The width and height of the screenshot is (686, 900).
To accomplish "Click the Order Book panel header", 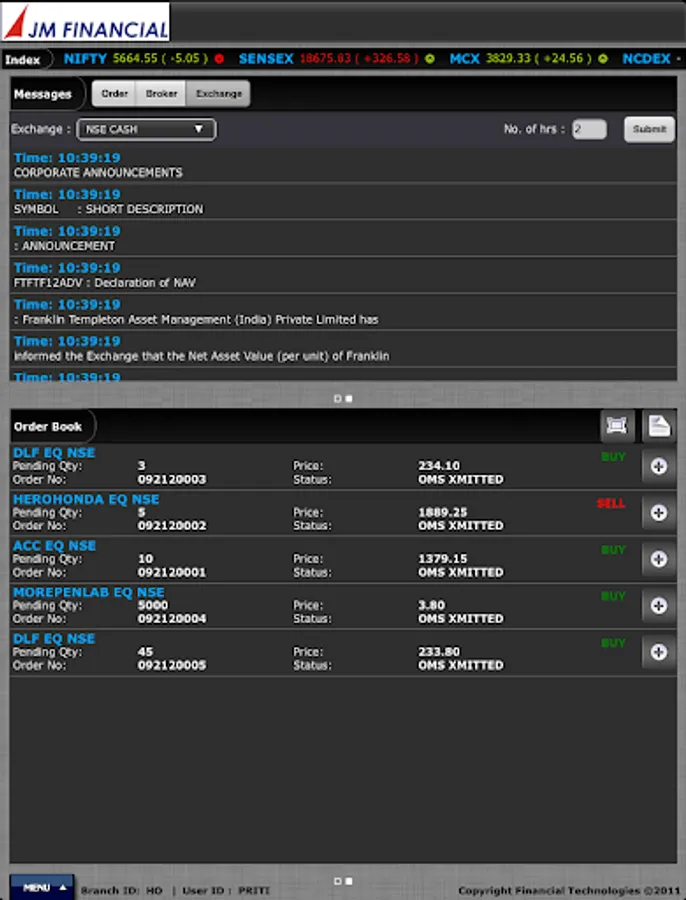I will (x=48, y=426).
